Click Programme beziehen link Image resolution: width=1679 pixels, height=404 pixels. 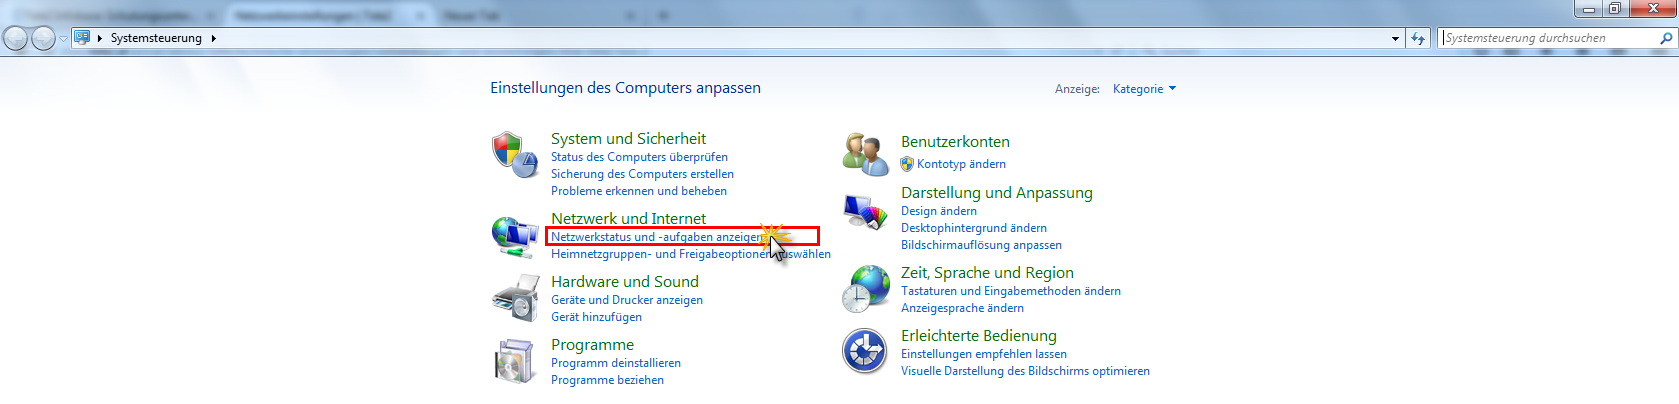pos(607,380)
